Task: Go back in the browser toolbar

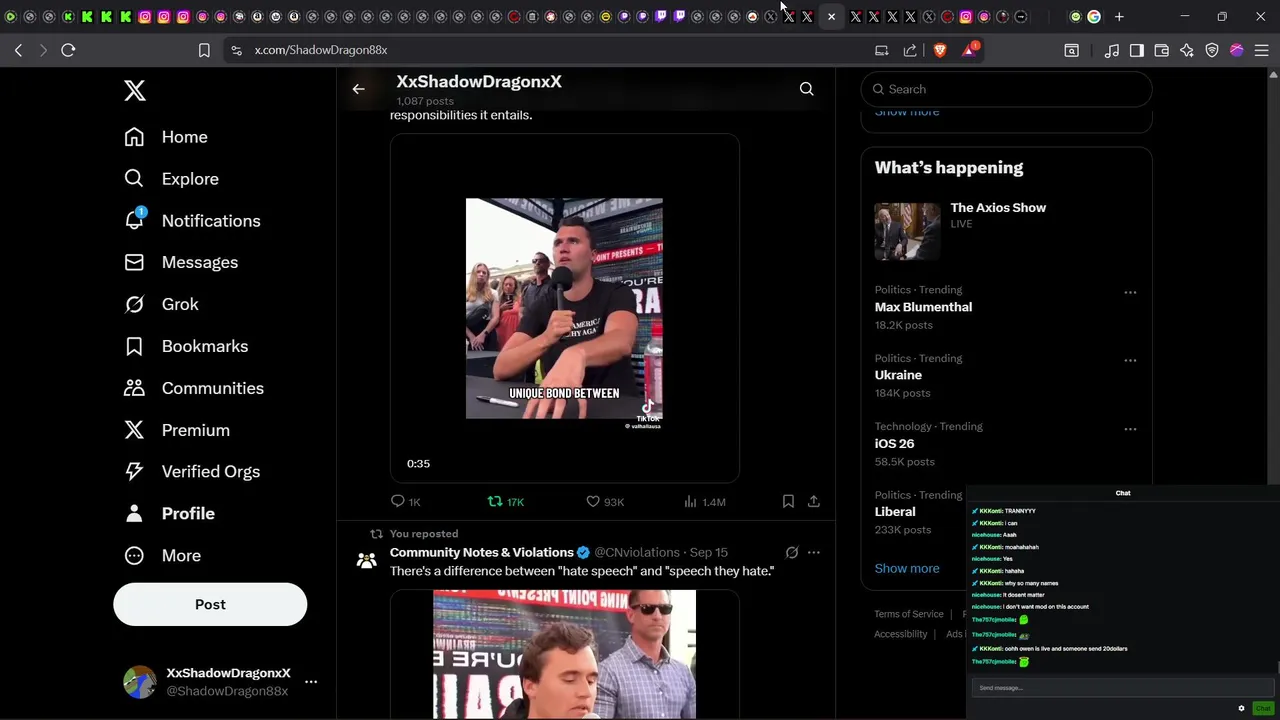Action: coord(19,50)
